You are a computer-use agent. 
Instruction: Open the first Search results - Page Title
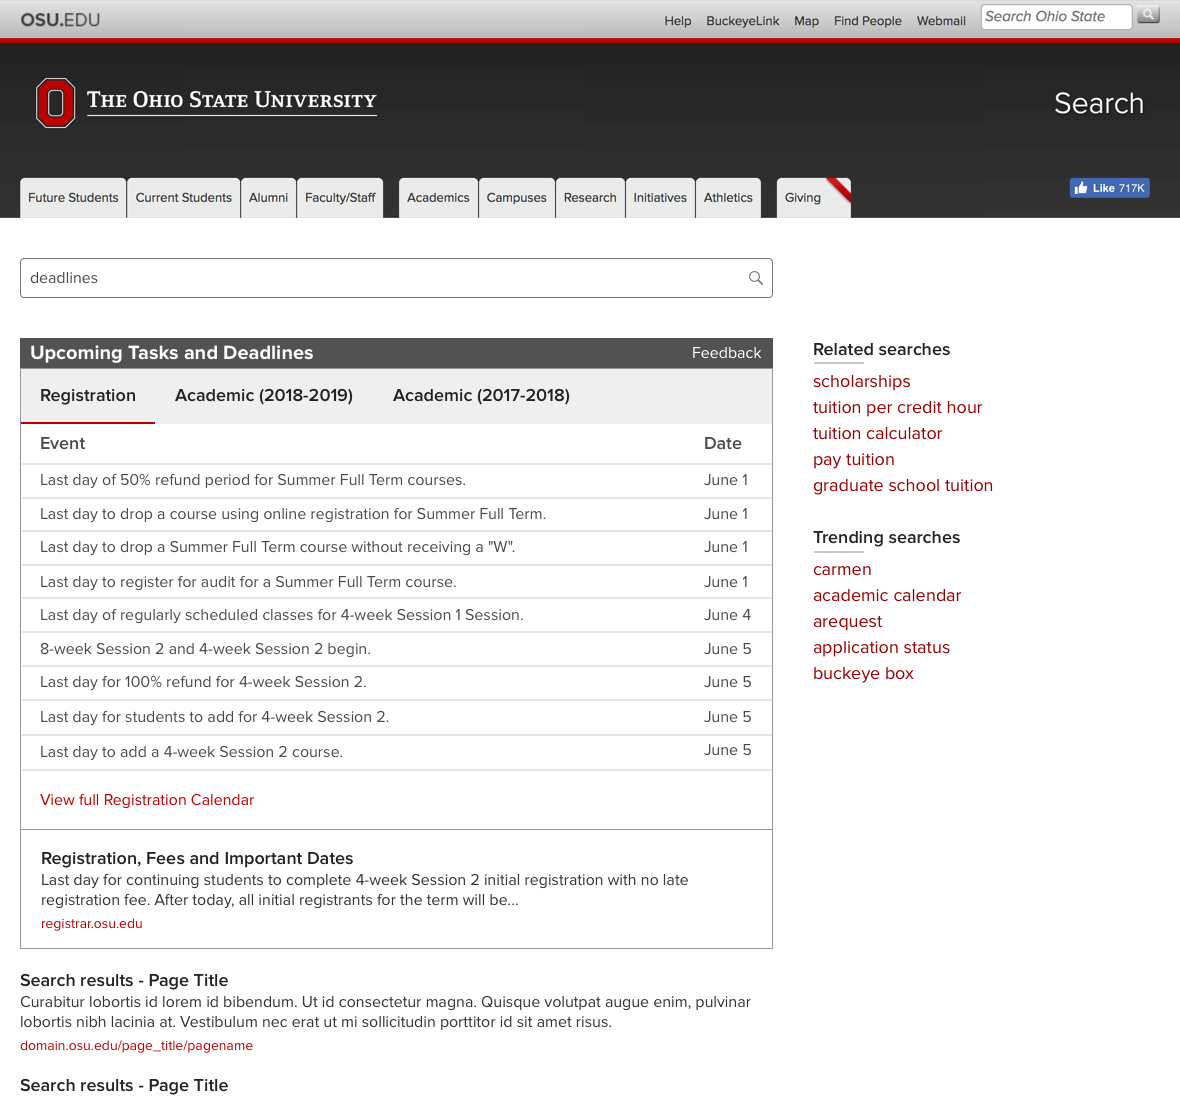[124, 980]
